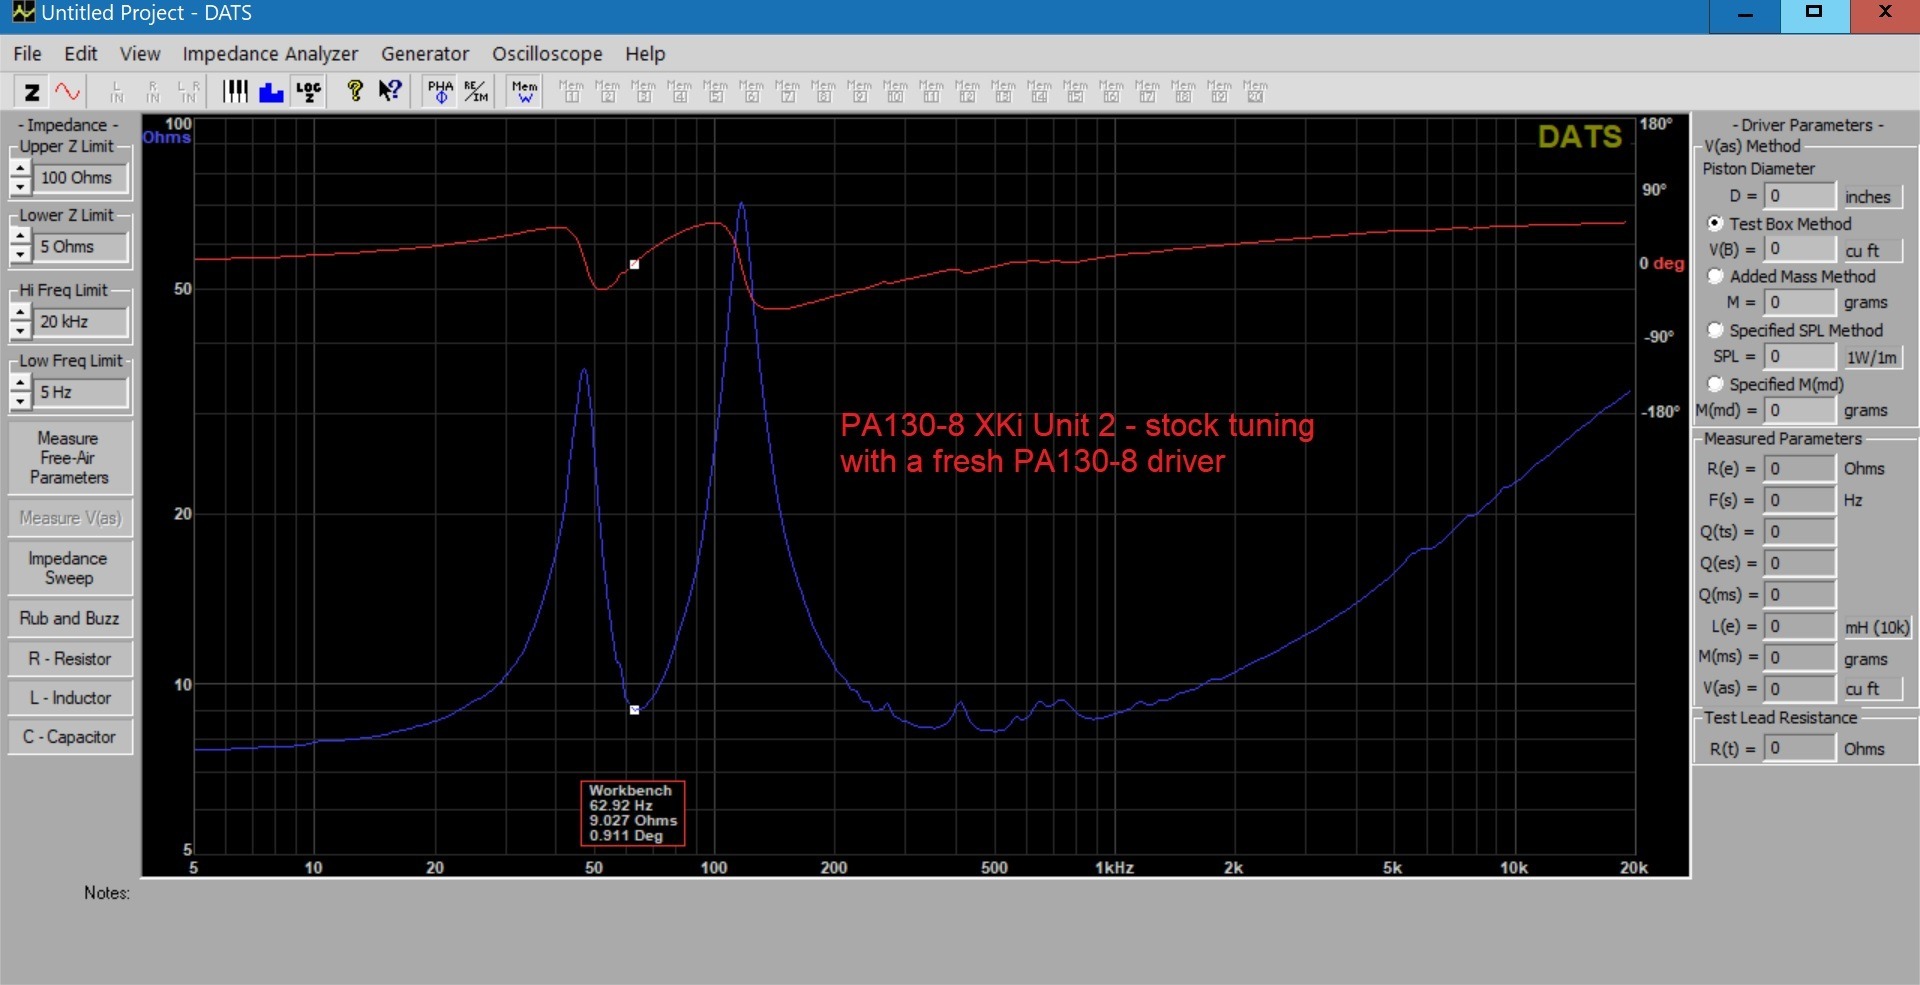The image size is (1920, 985).
Task: Click the Mem 6 memory slot icon
Action: [x=751, y=92]
